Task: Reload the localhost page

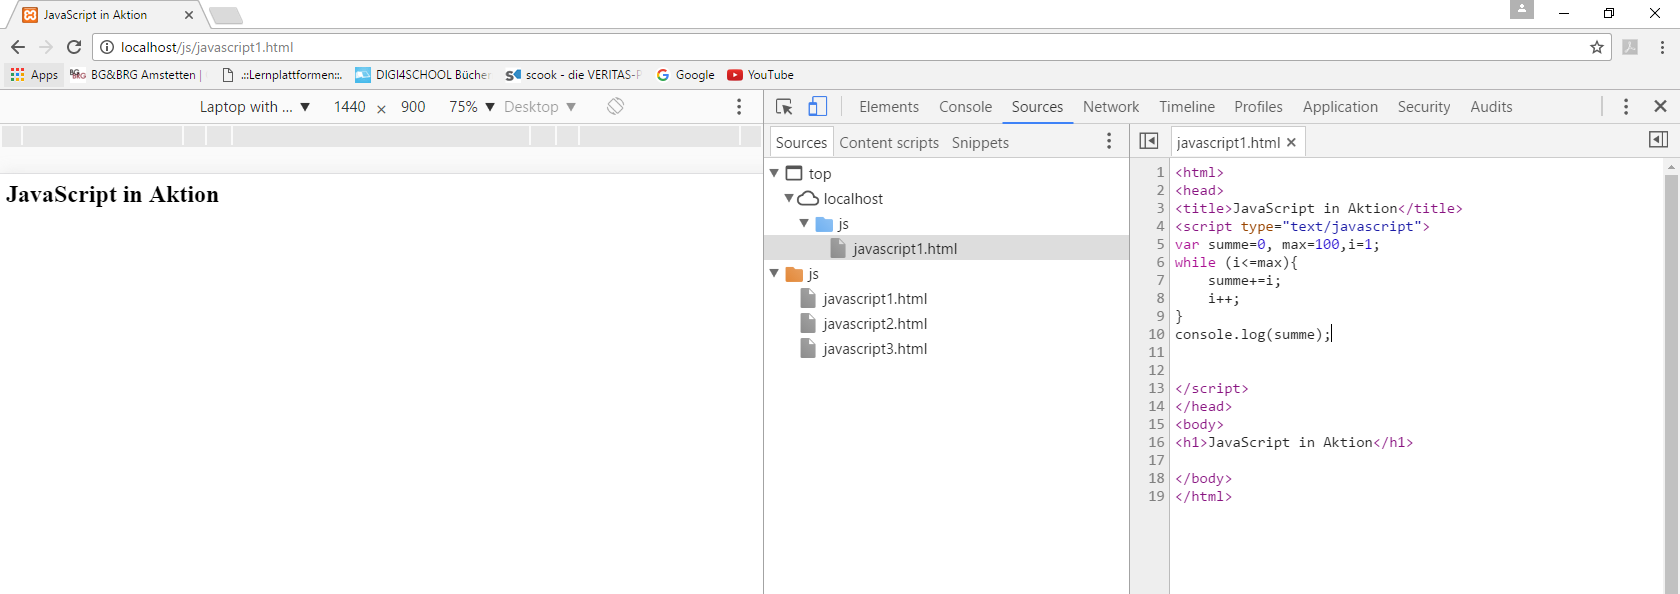Action: 74,47
